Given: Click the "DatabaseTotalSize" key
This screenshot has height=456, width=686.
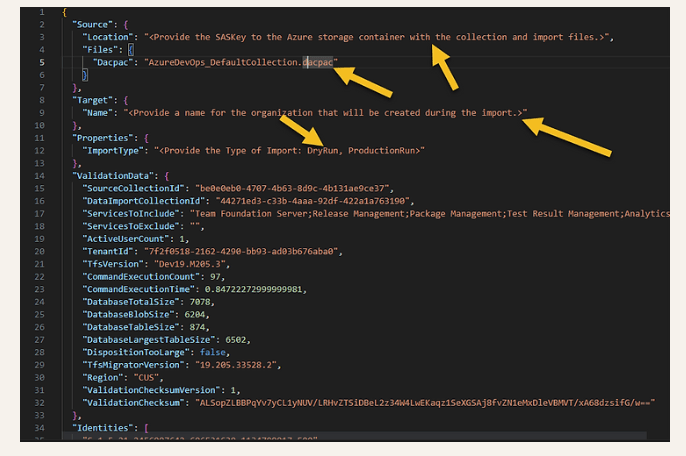Looking at the screenshot, I should [131, 302].
